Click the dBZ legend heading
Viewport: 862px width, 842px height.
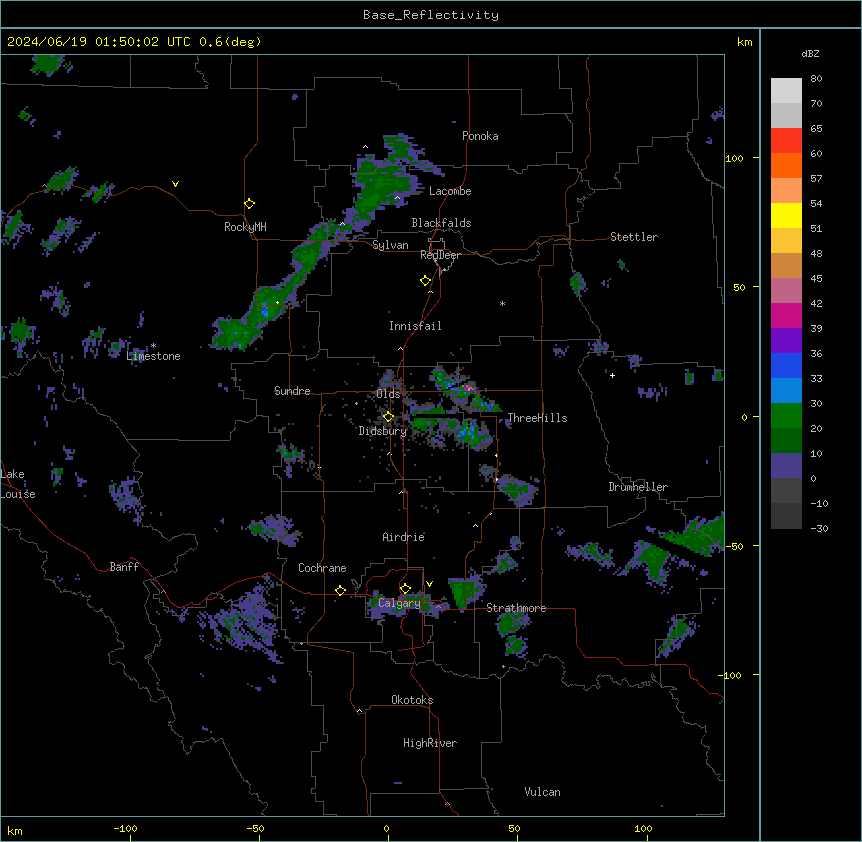810,53
